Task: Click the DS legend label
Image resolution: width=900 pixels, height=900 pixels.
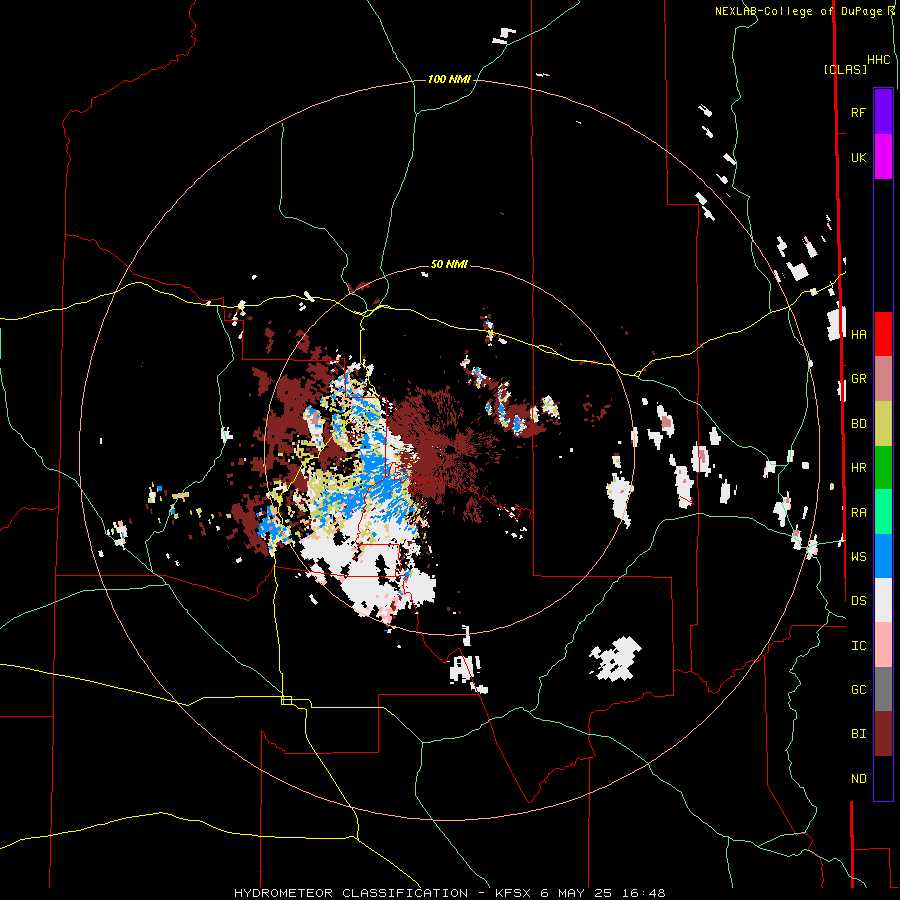Action: click(x=858, y=600)
